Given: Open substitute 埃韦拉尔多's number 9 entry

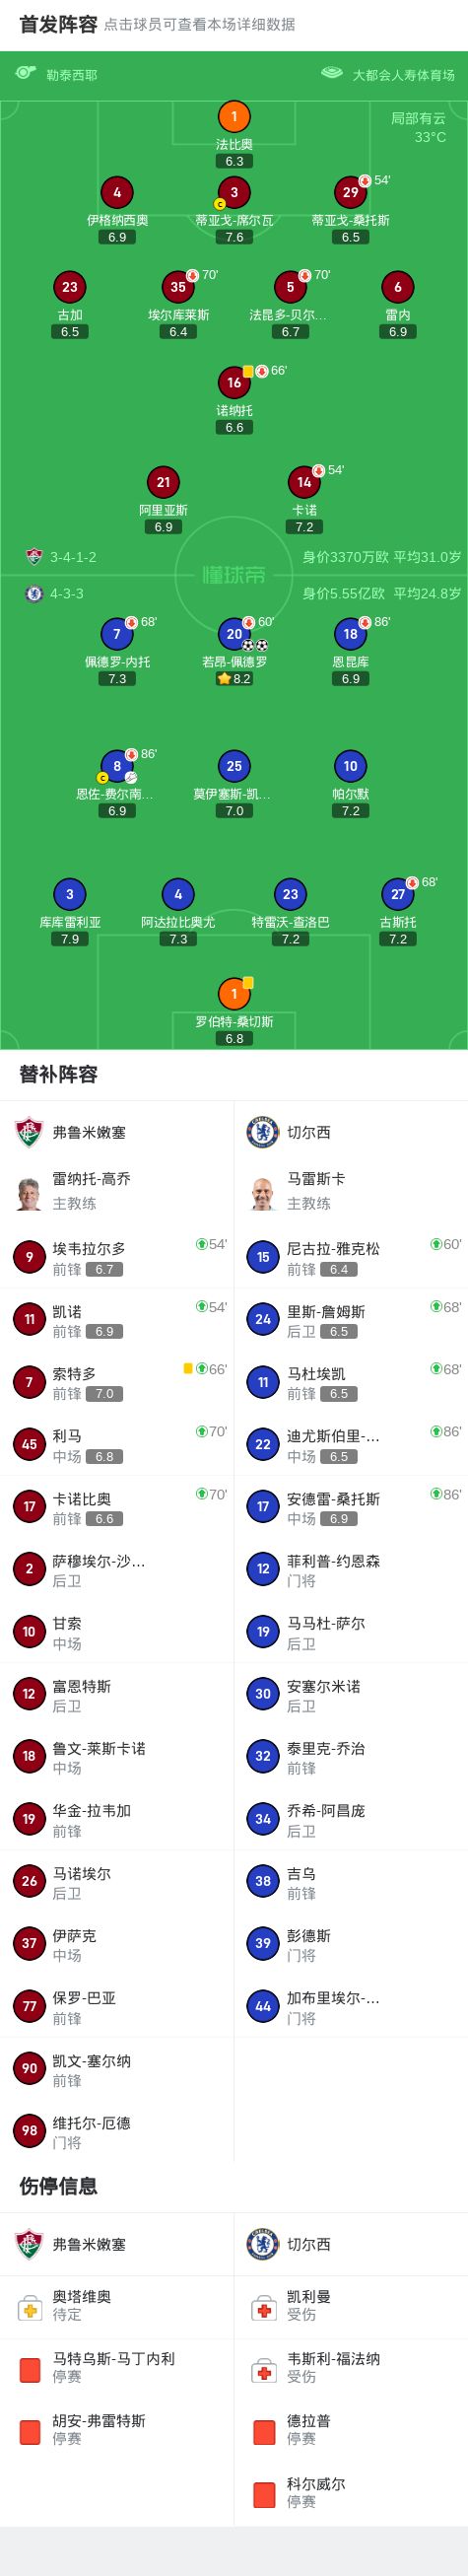Looking at the screenshot, I should pyautogui.click(x=117, y=1258).
